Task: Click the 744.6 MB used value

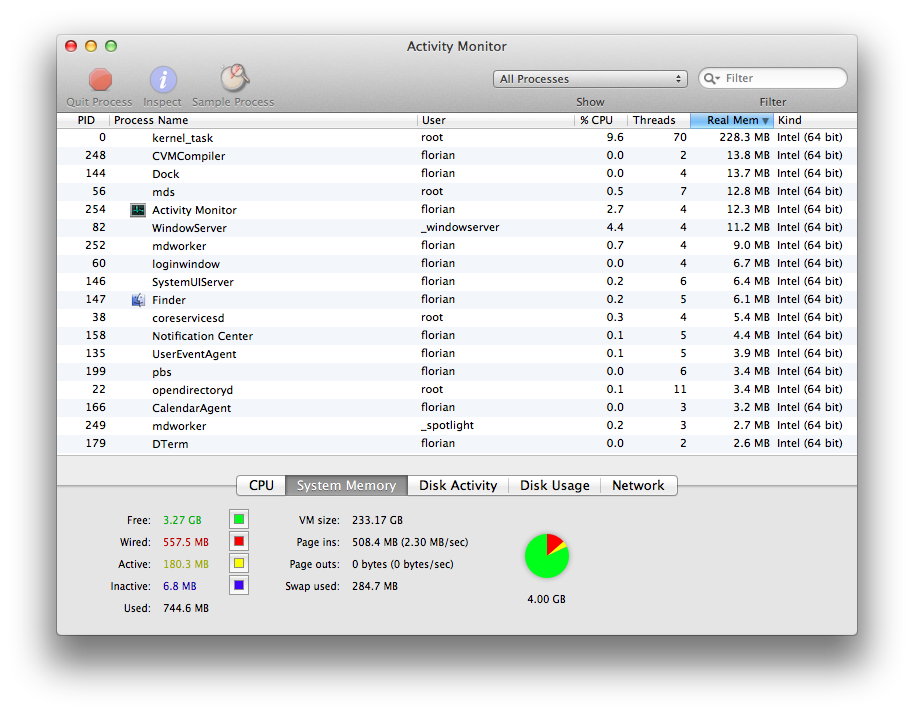Action: (x=185, y=609)
